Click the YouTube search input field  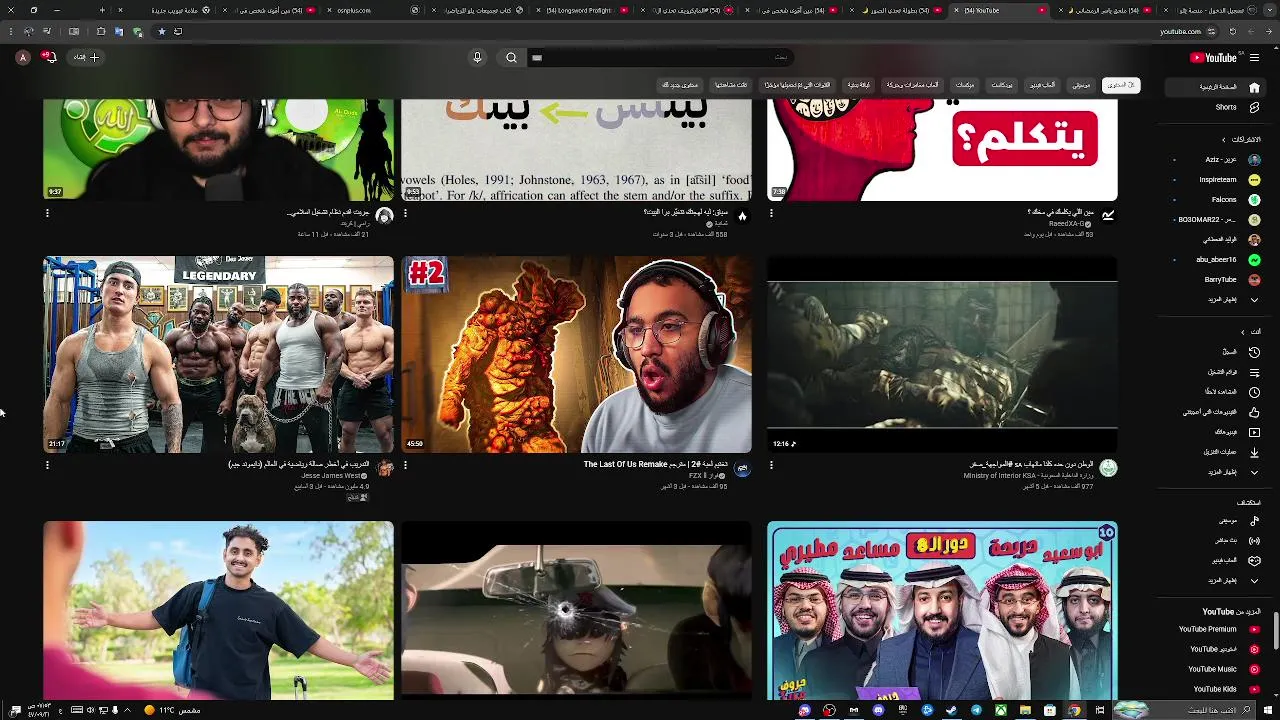point(660,57)
